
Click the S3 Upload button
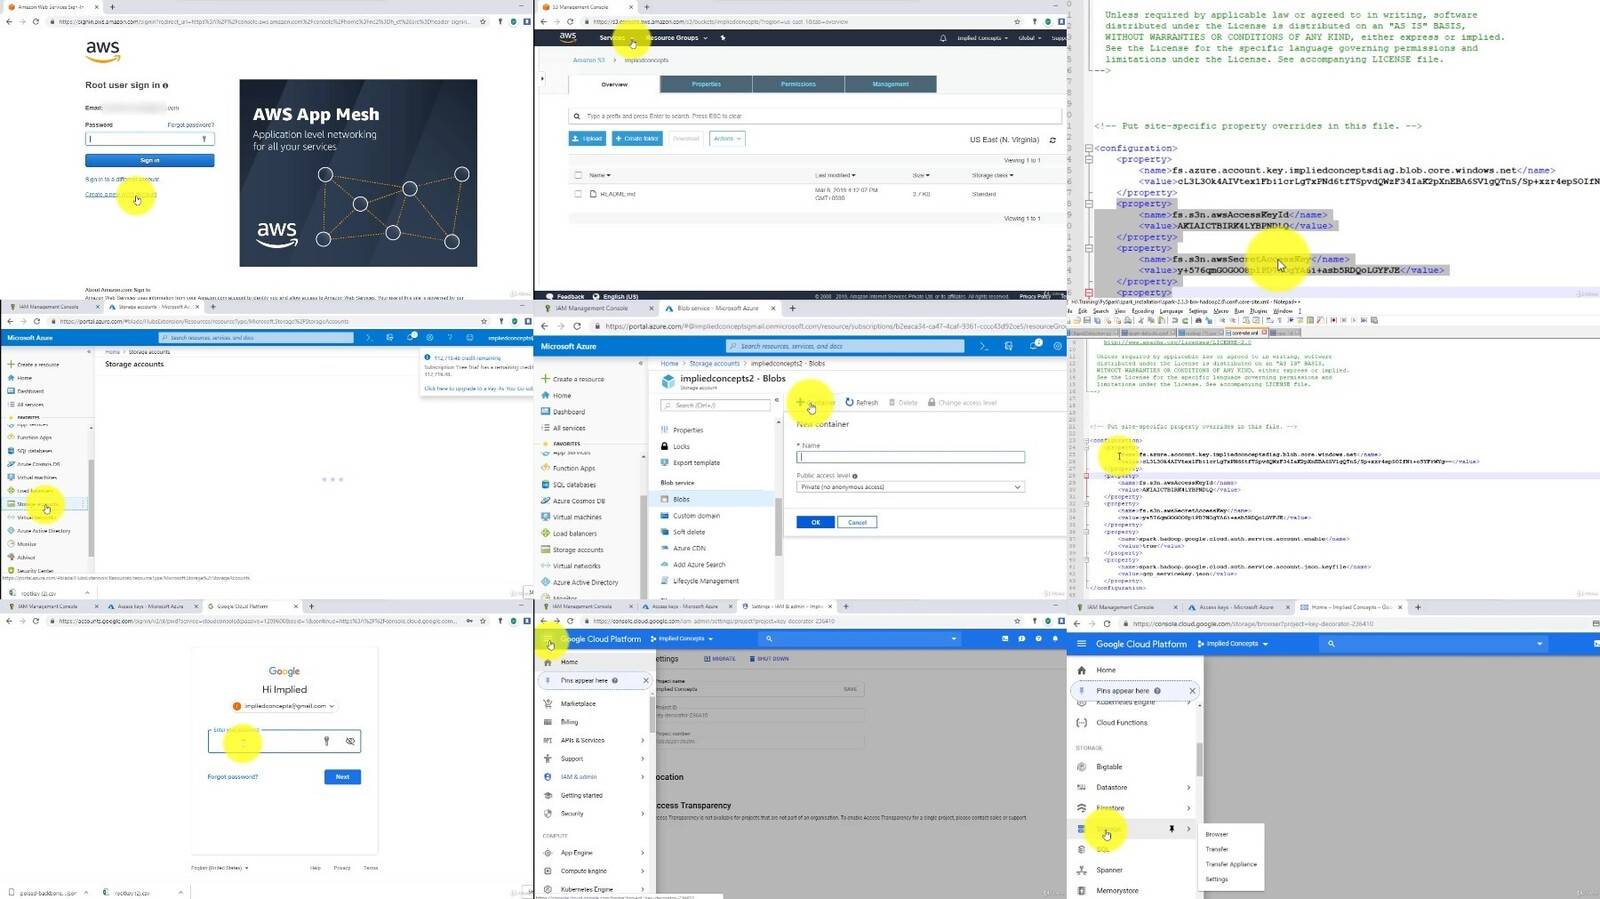pos(588,139)
